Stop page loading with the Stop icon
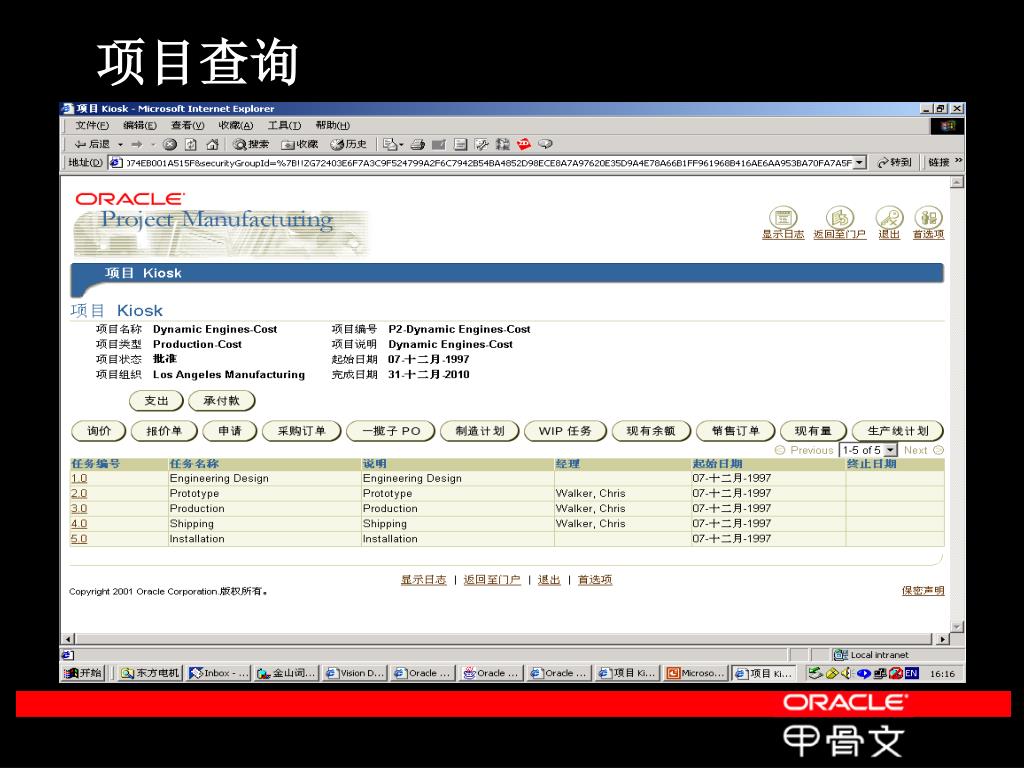This screenshot has height=768, width=1024. click(x=170, y=144)
